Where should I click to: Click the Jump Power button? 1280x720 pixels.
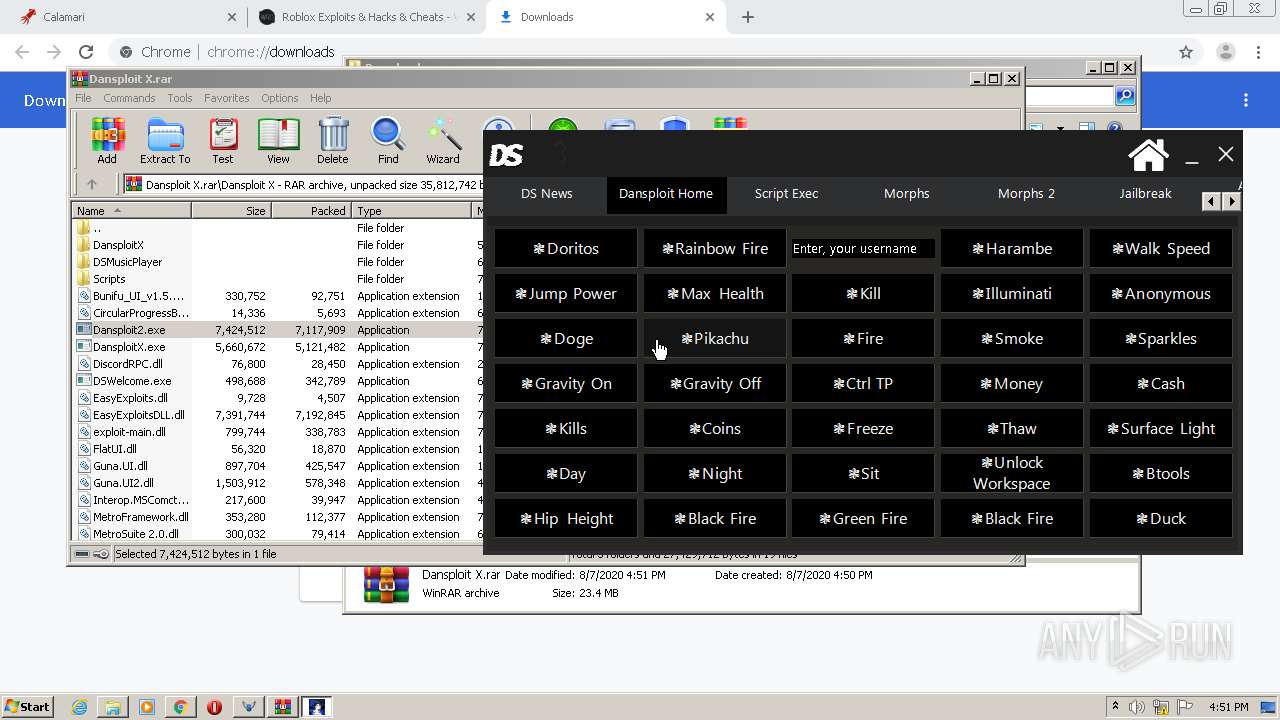[566, 294]
